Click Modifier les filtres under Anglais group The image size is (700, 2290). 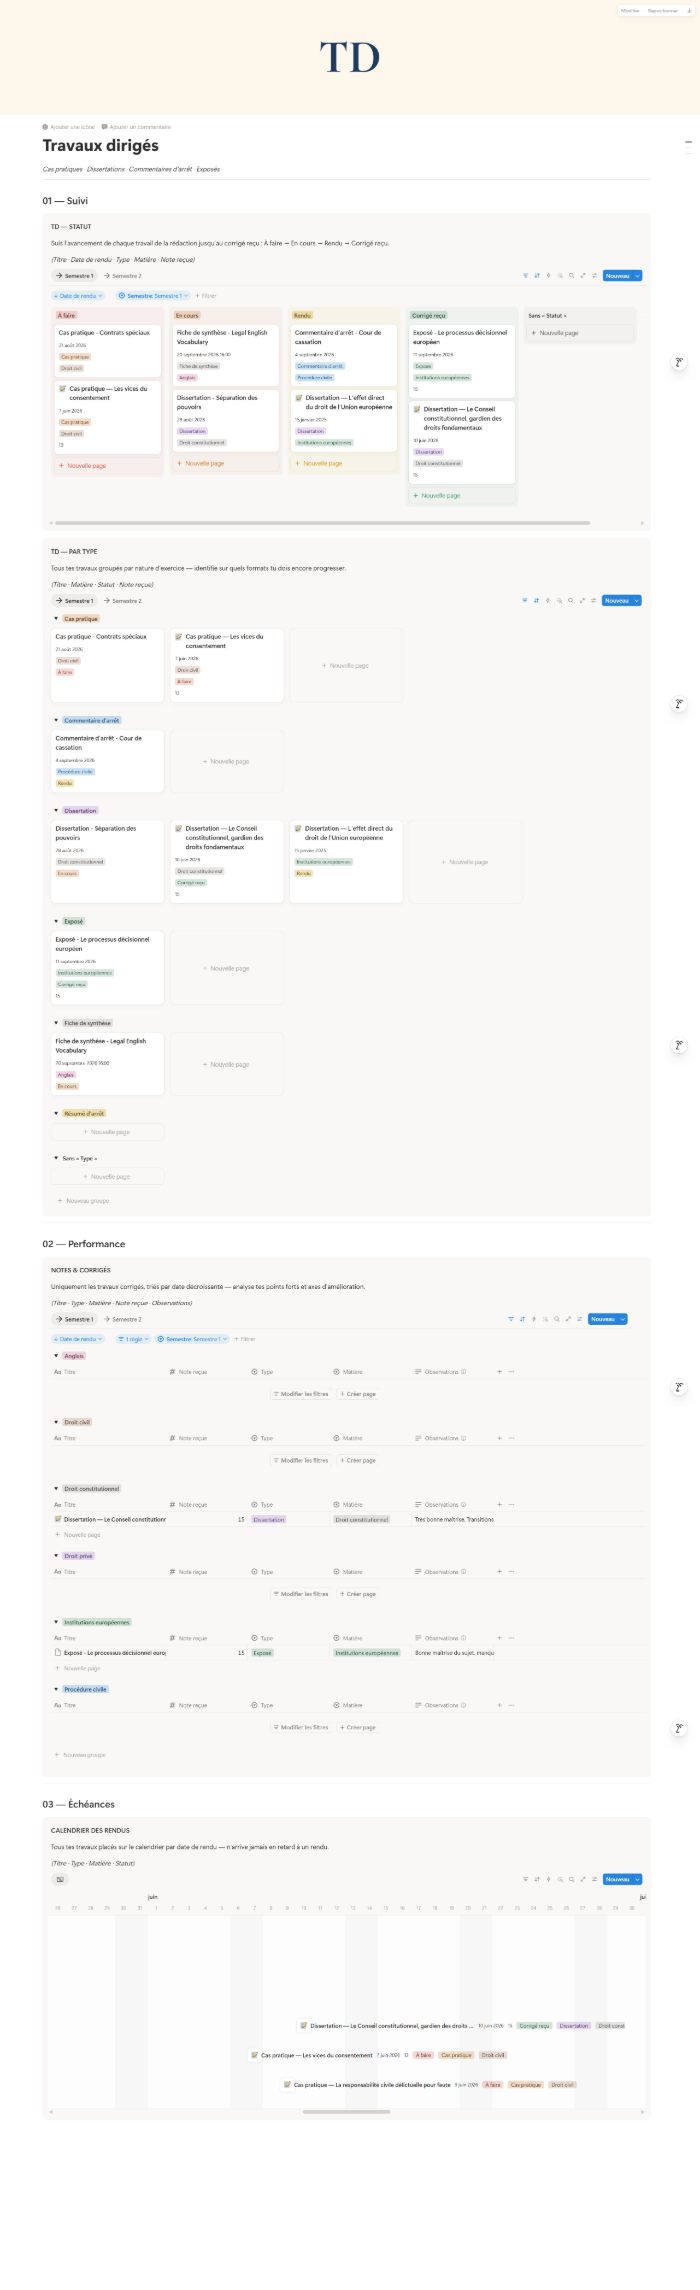pos(301,1394)
